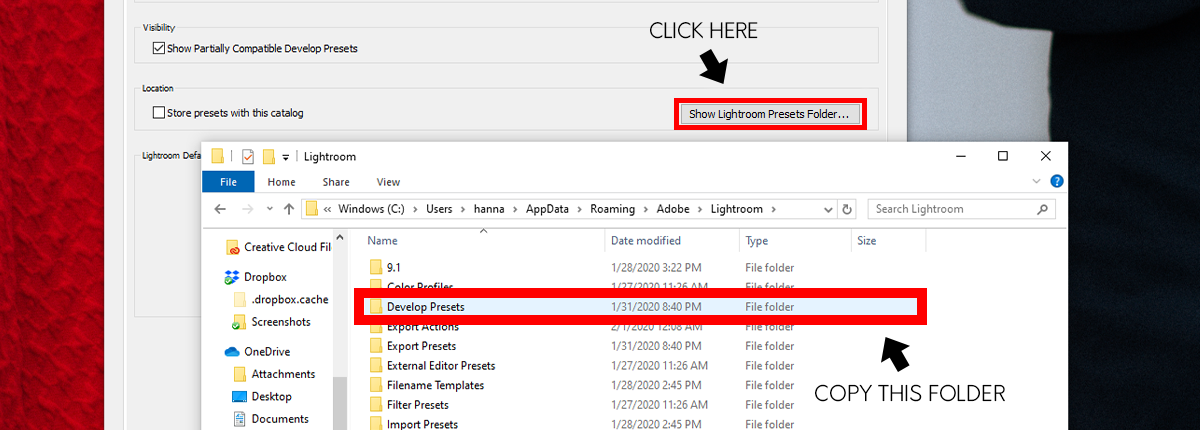Click the Search Lightroom input field
This screenshot has height=430, width=1200.
(x=950, y=209)
